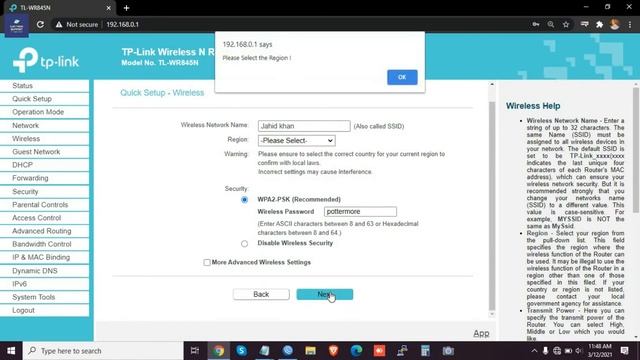Open Quick Setup in the sidebar
Screen dimensions: 640x360
coord(44,99)
